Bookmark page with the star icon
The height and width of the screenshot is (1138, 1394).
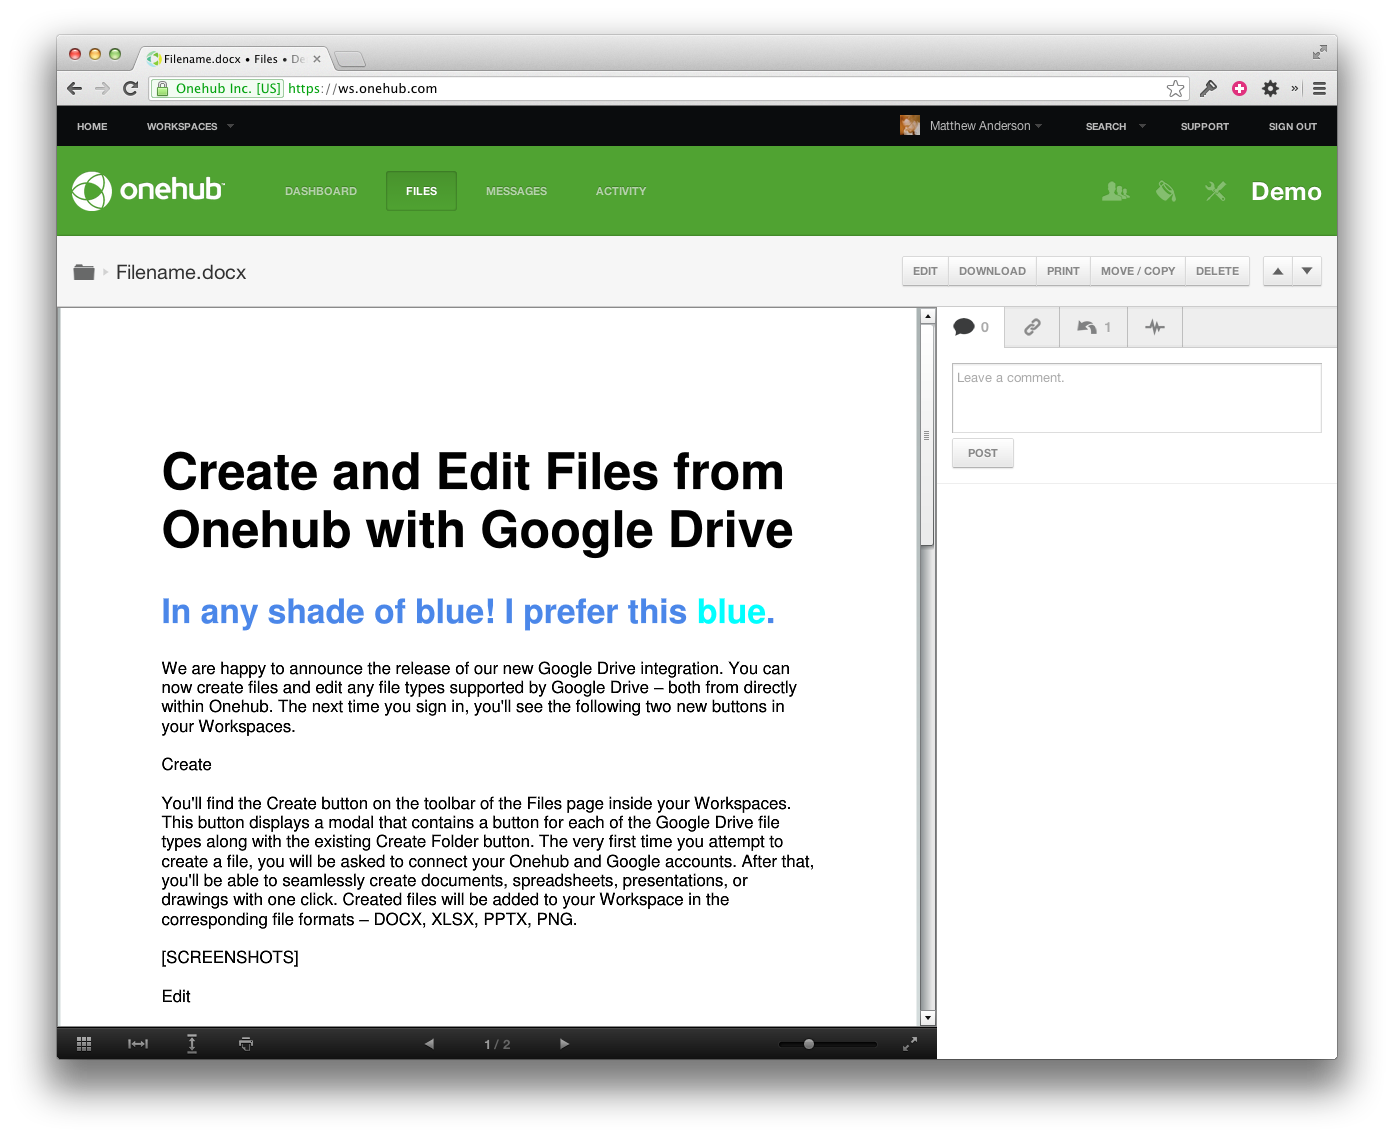[x=1175, y=89]
